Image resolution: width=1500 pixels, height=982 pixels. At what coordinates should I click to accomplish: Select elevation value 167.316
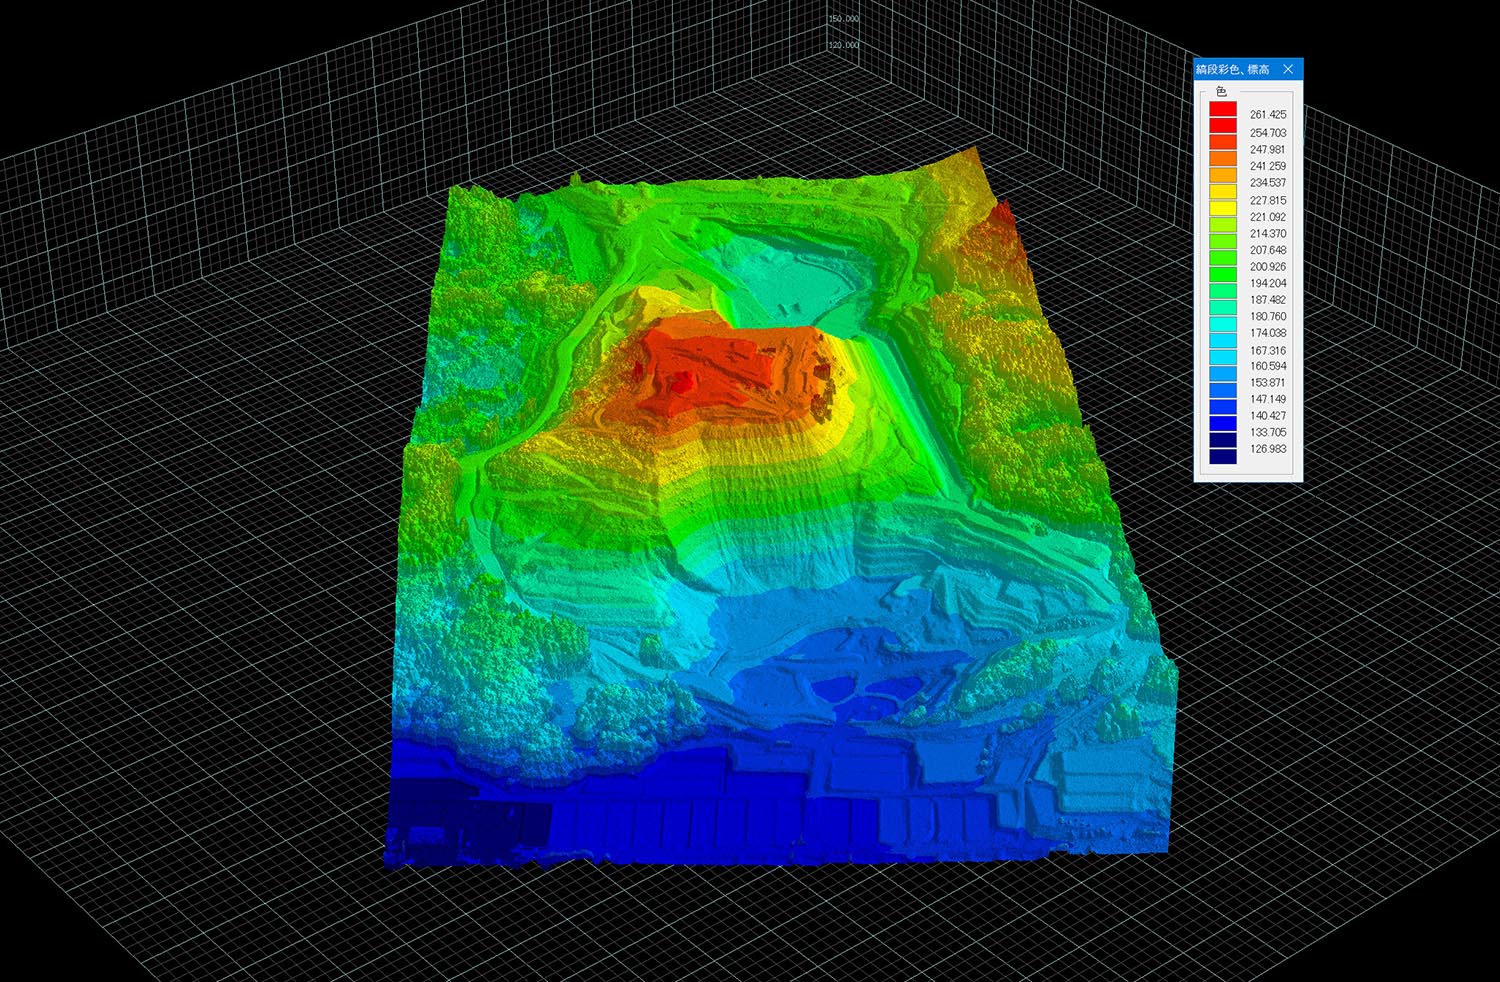pyautogui.click(x=1268, y=350)
